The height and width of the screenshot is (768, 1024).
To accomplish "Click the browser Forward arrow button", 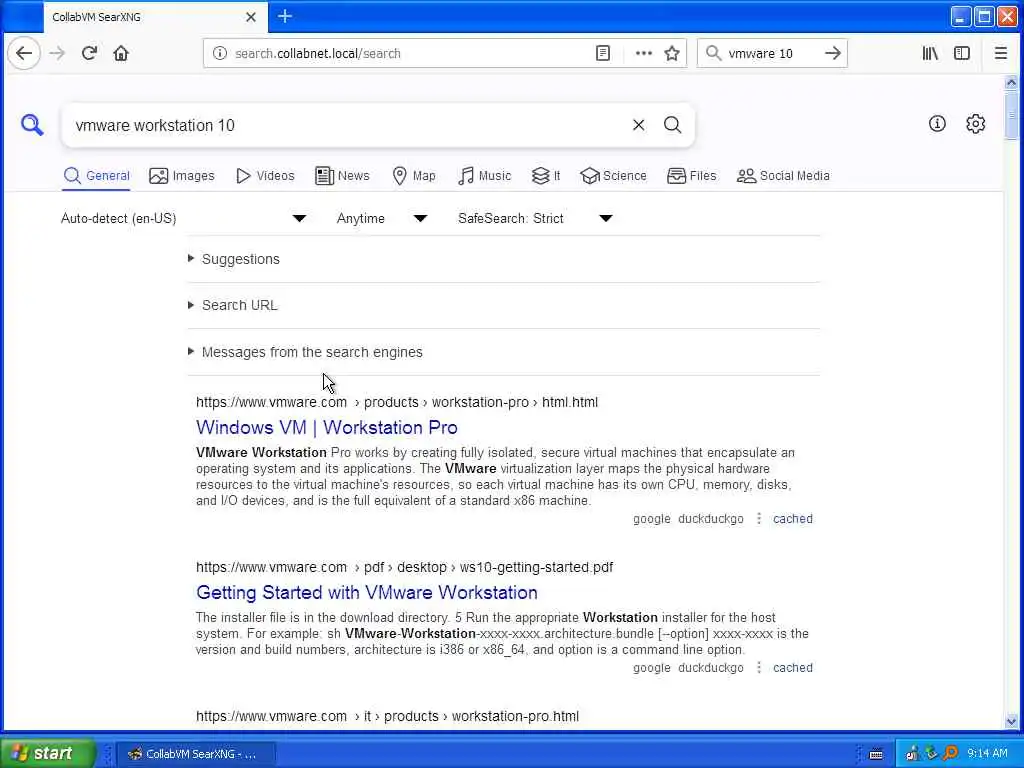I will 57,54.
